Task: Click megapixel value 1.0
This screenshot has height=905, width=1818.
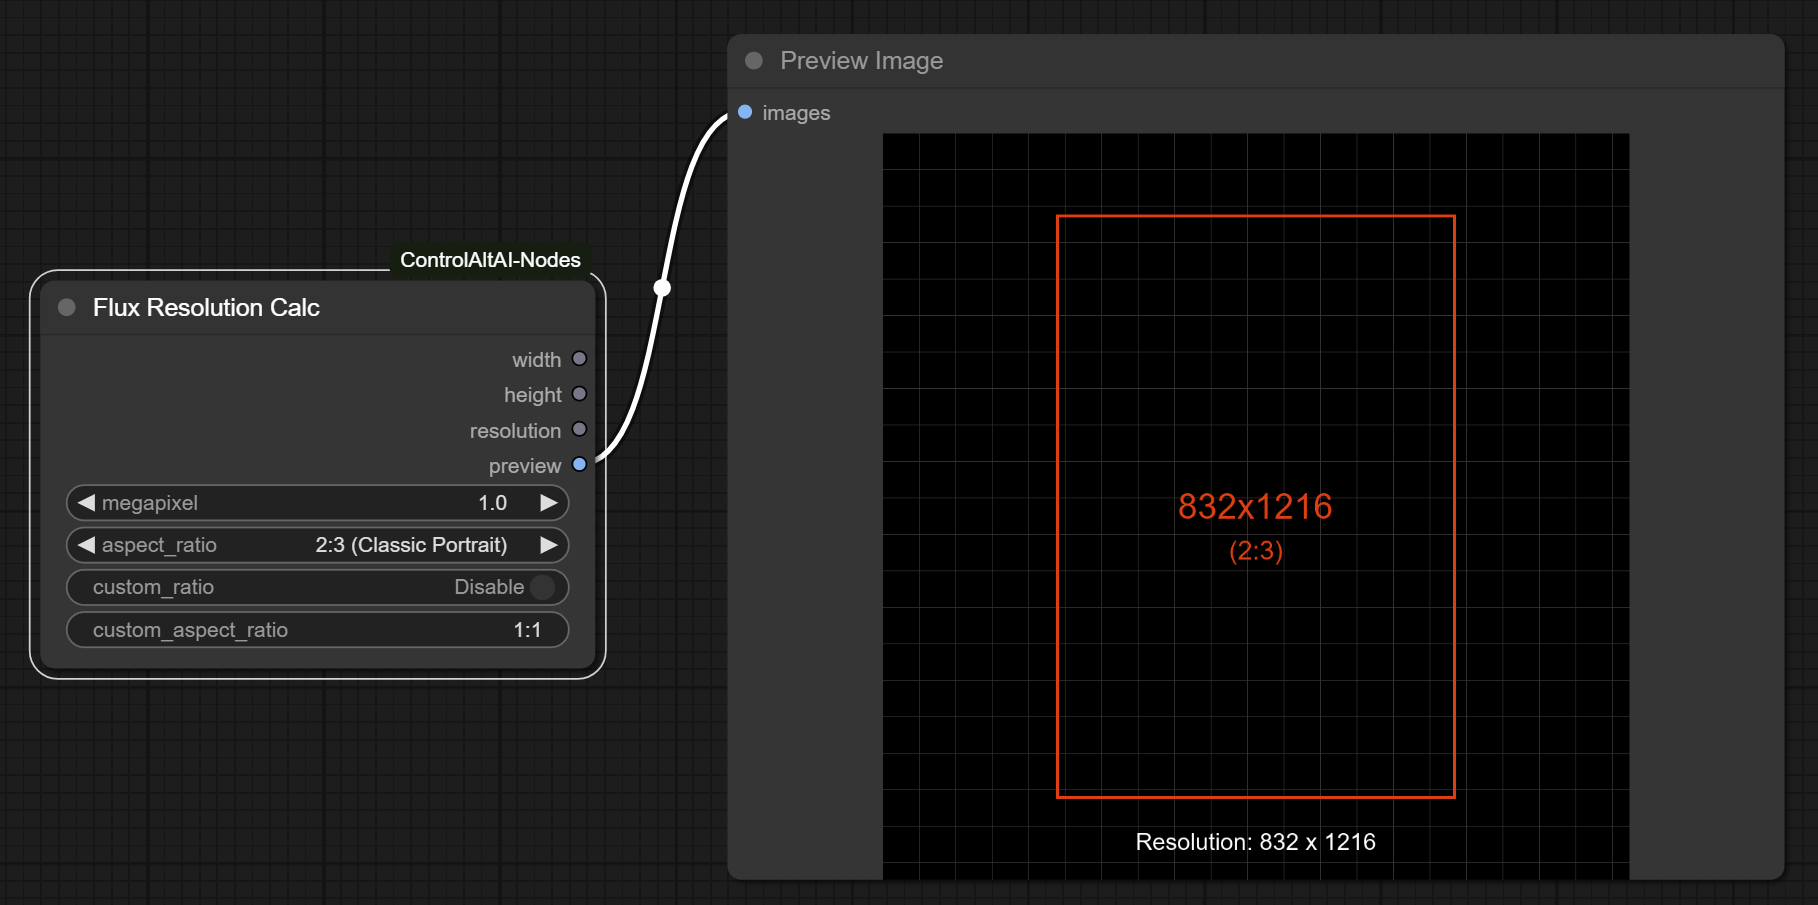Action: (x=493, y=503)
